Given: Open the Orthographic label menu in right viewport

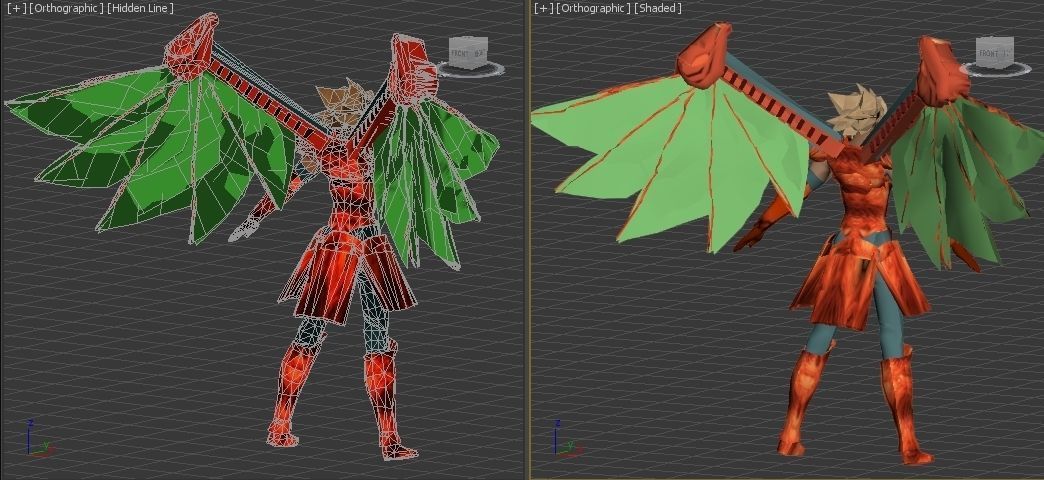Looking at the screenshot, I should (x=593, y=9).
